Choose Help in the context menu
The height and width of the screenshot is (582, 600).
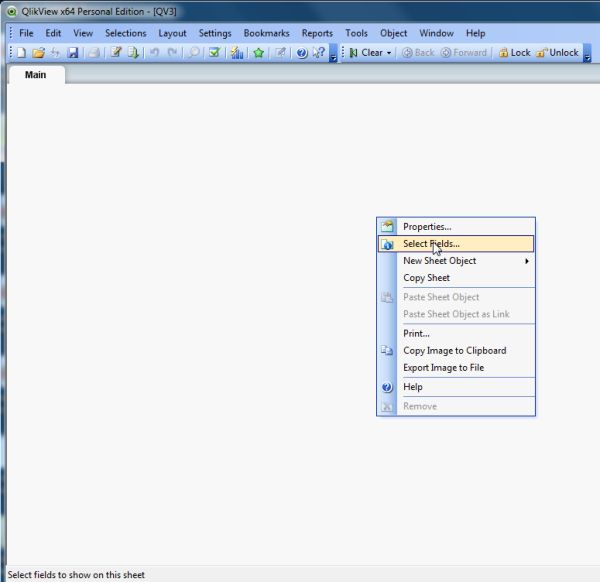(456, 387)
